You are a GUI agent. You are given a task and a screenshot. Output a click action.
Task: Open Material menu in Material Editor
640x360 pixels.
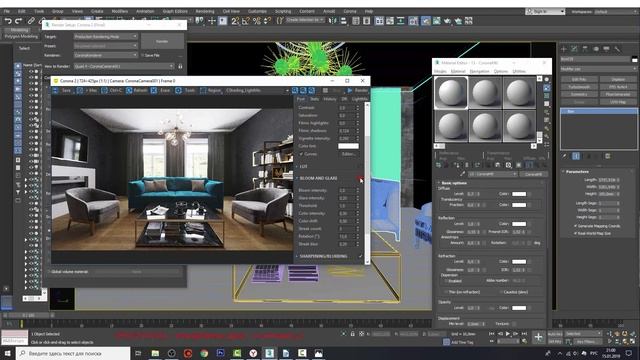[x=458, y=71]
